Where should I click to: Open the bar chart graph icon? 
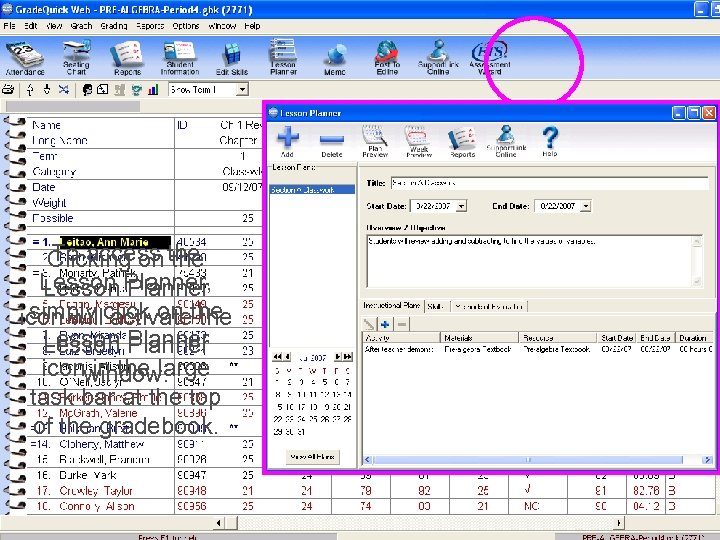pyautogui.click(x=153, y=90)
